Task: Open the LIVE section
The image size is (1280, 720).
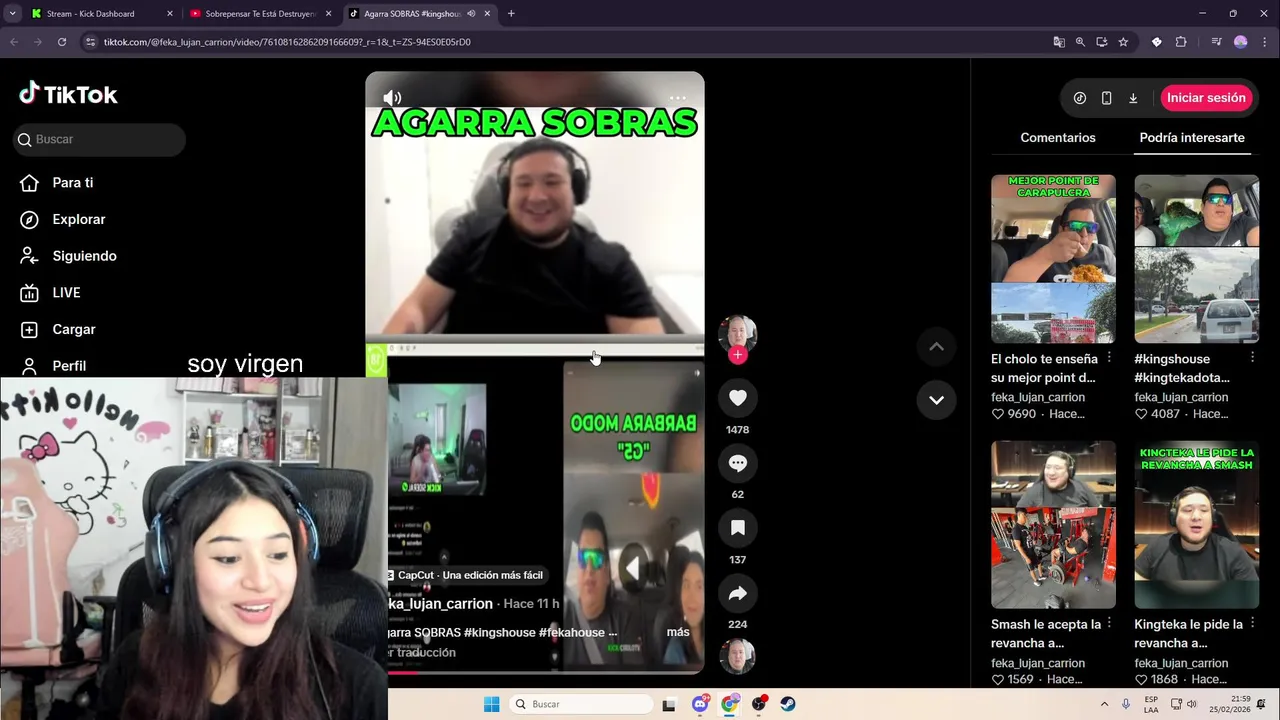Action: pos(50,293)
